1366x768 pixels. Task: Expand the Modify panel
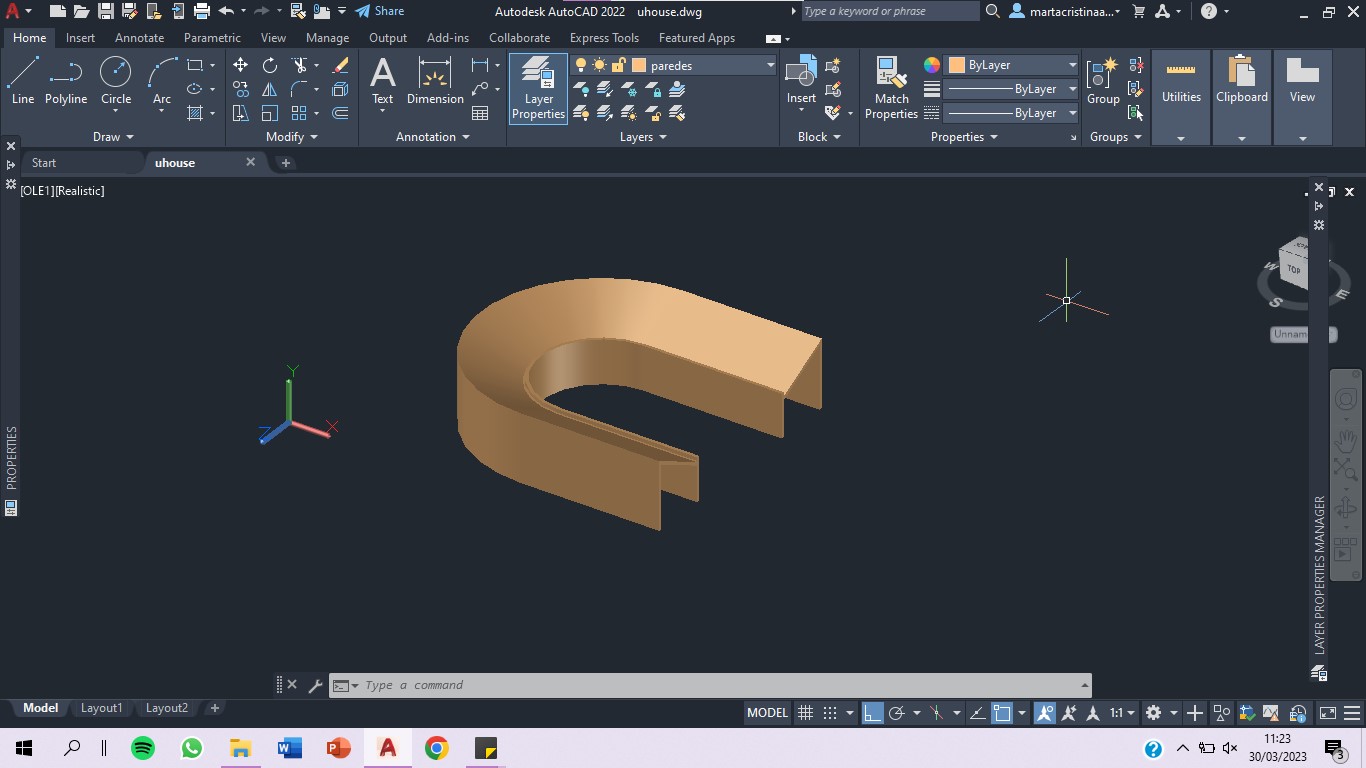tap(292, 137)
